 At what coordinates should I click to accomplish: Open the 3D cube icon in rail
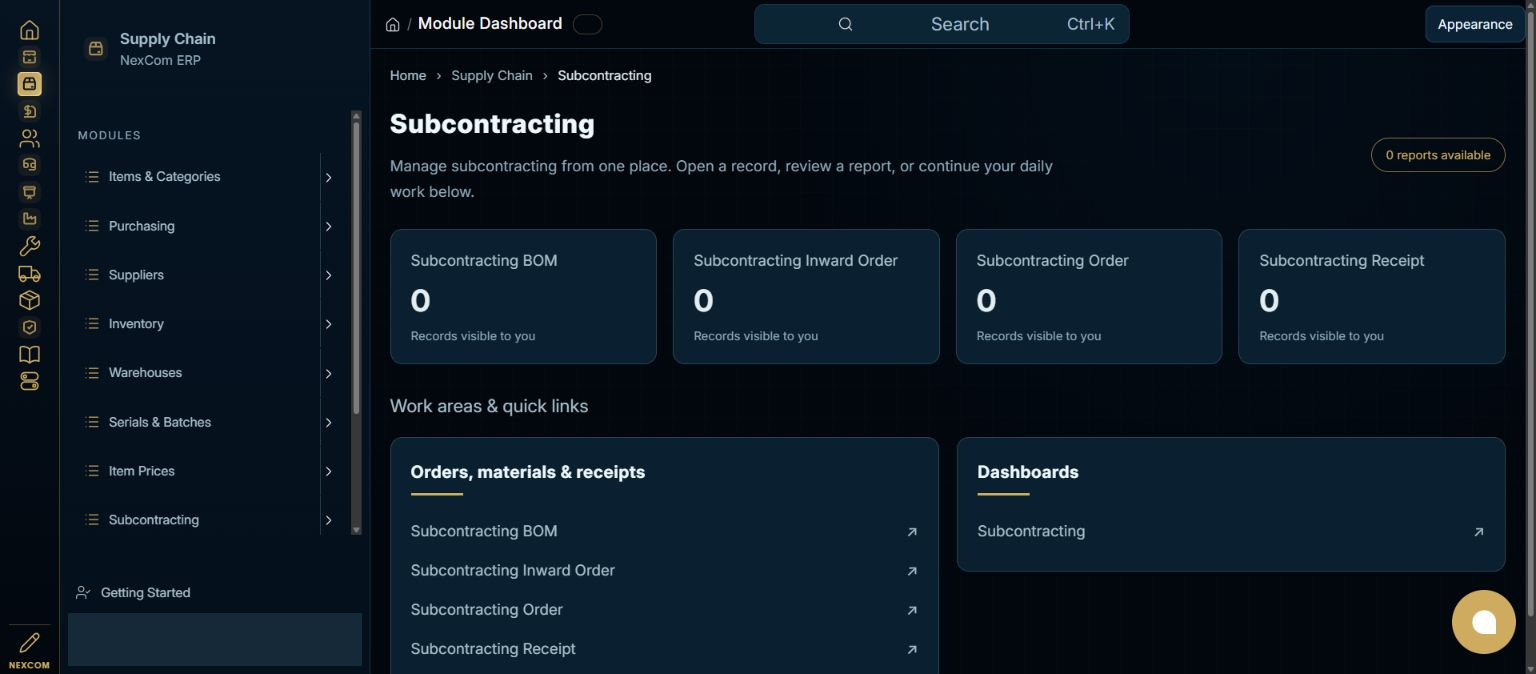(x=29, y=300)
